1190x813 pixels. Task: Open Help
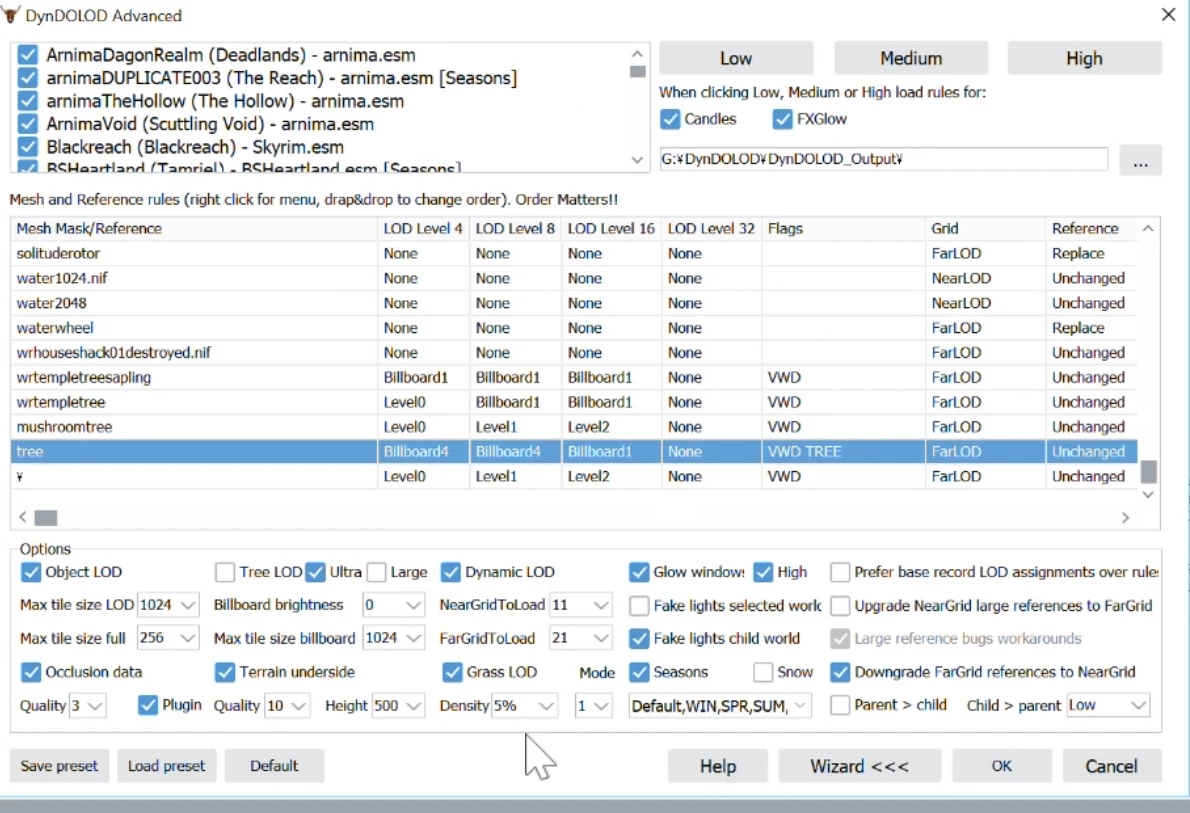click(718, 766)
